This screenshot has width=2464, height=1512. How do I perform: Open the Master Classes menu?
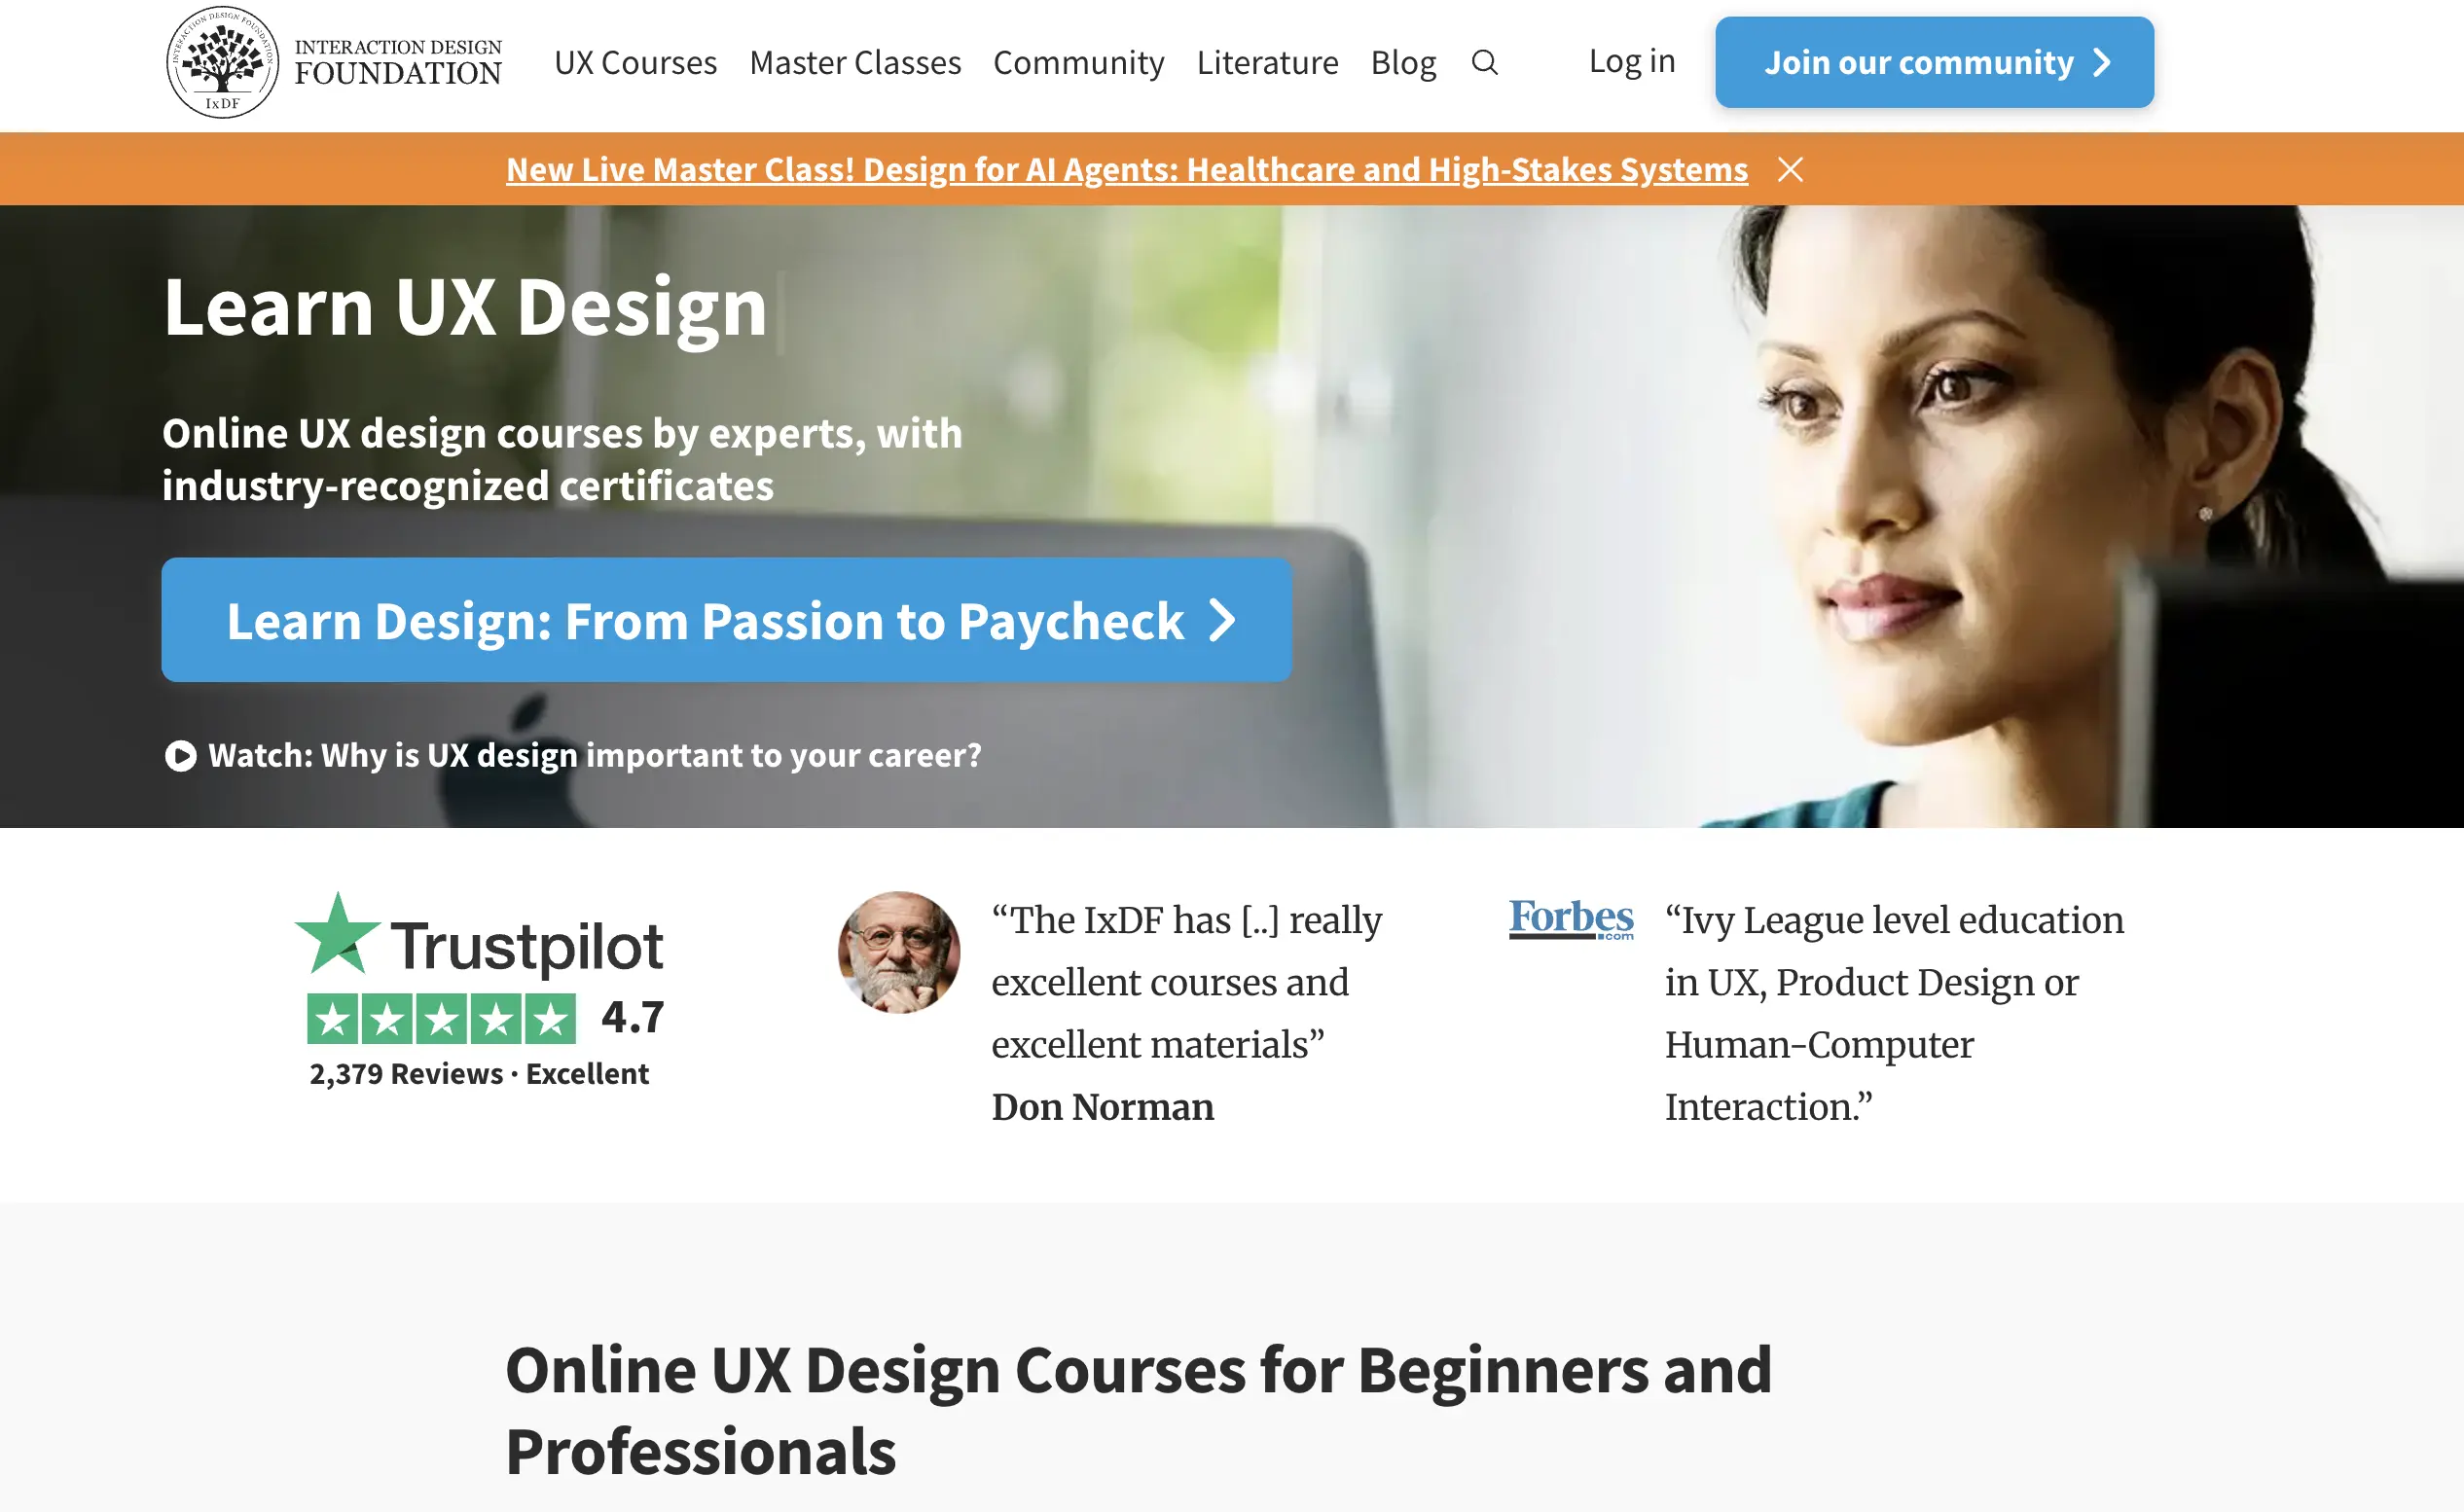pos(855,62)
